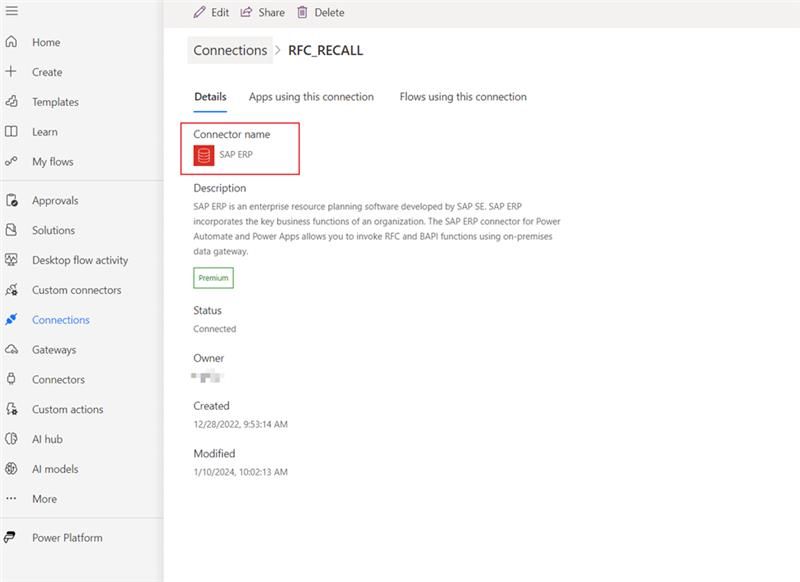Select Connections in sidebar
The width and height of the screenshot is (800, 582).
tap(61, 320)
